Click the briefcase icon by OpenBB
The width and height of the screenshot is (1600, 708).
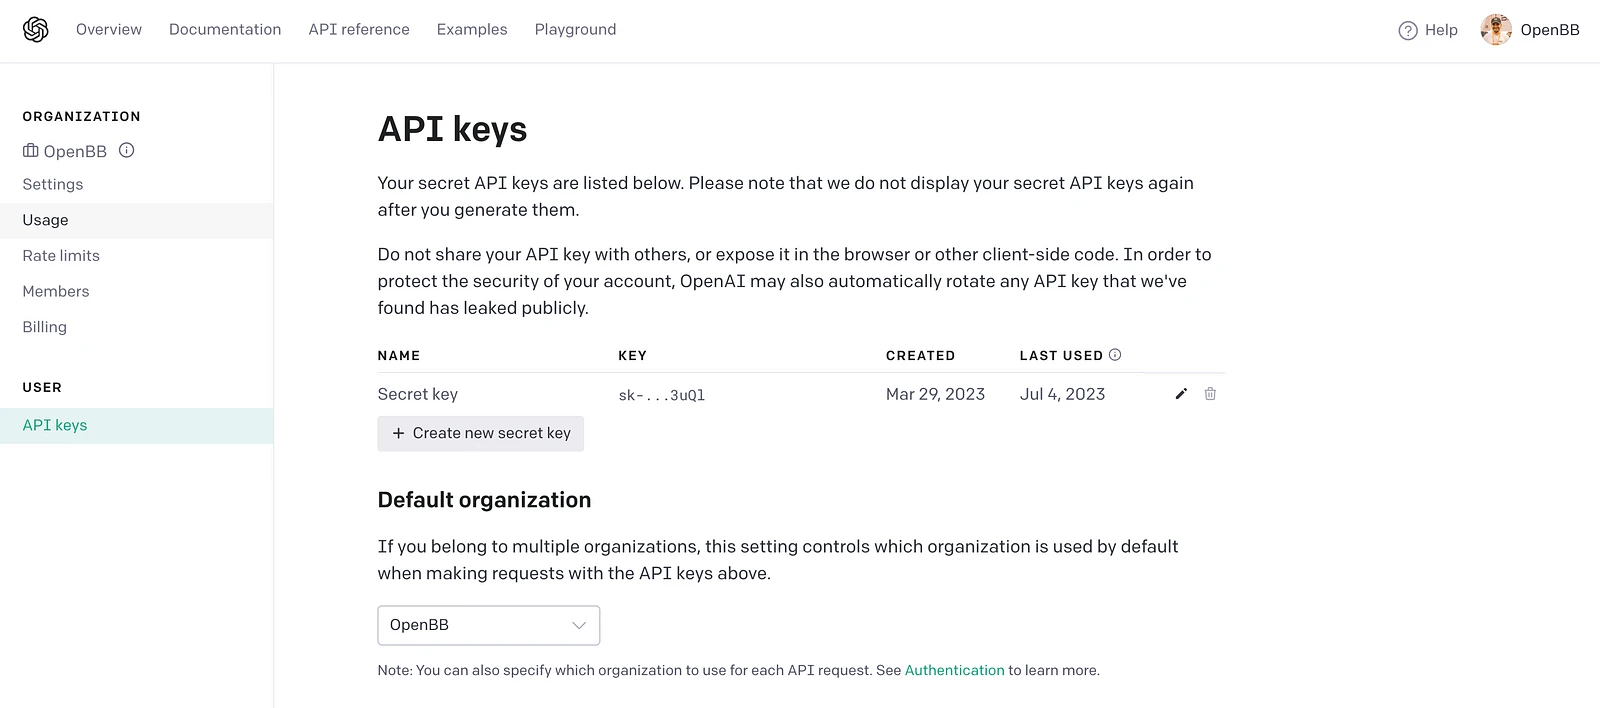31,151
